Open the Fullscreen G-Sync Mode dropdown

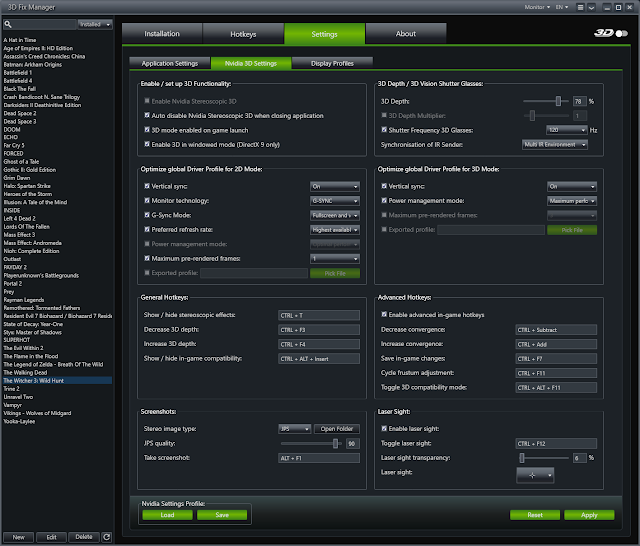tap(335, 215)
